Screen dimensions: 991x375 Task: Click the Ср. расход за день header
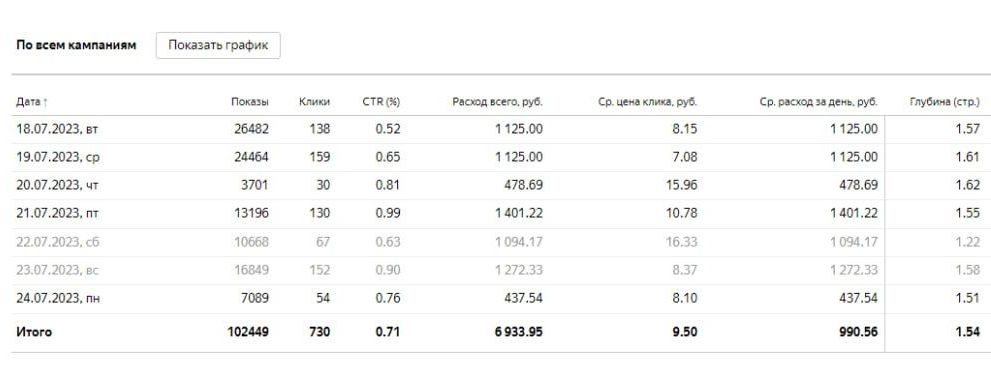tap(818, 102)
